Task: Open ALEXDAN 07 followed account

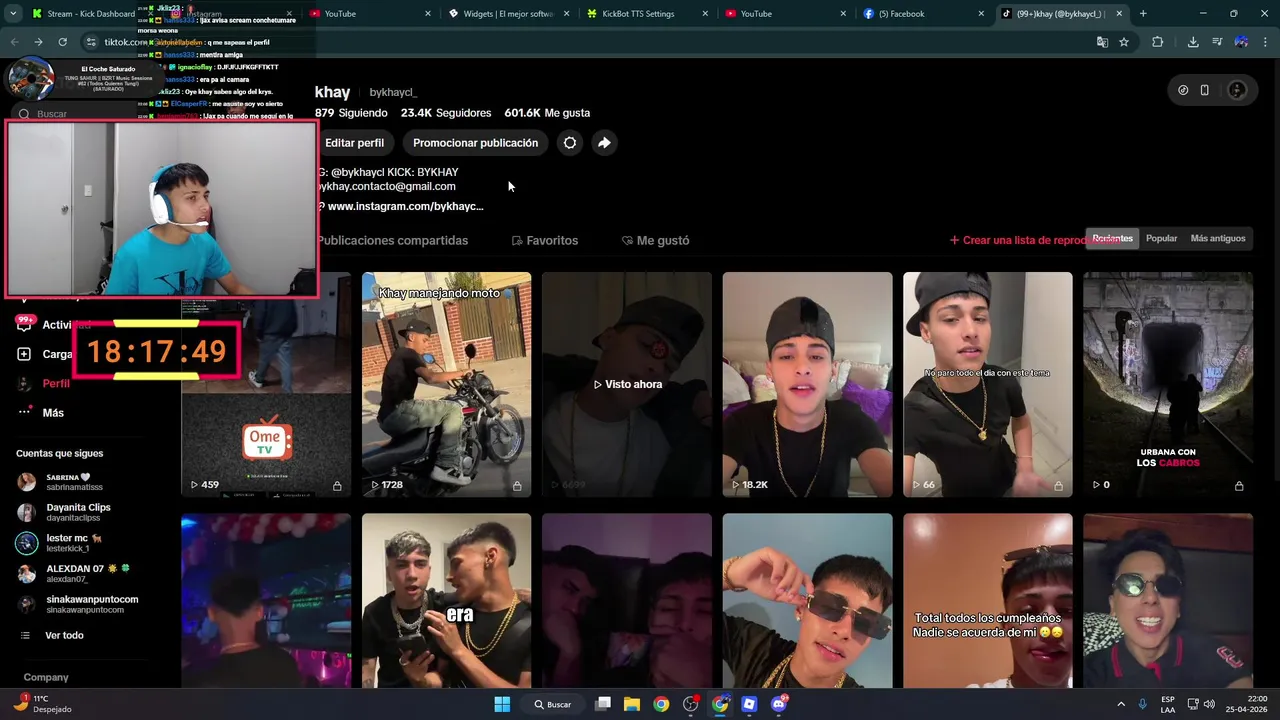Action: [x=75, y=573]
